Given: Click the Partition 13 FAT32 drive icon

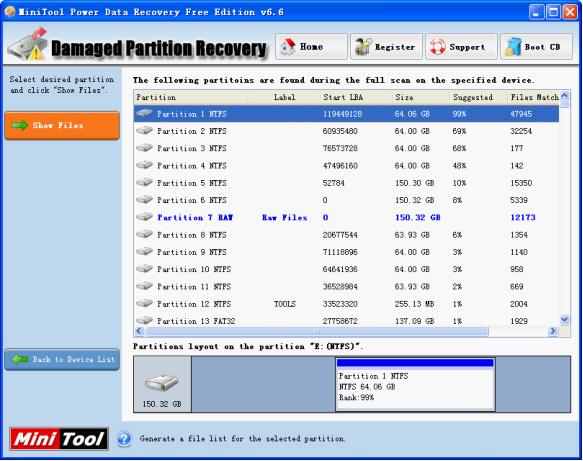Looking at the screenshot, I should tap(144, 320).
